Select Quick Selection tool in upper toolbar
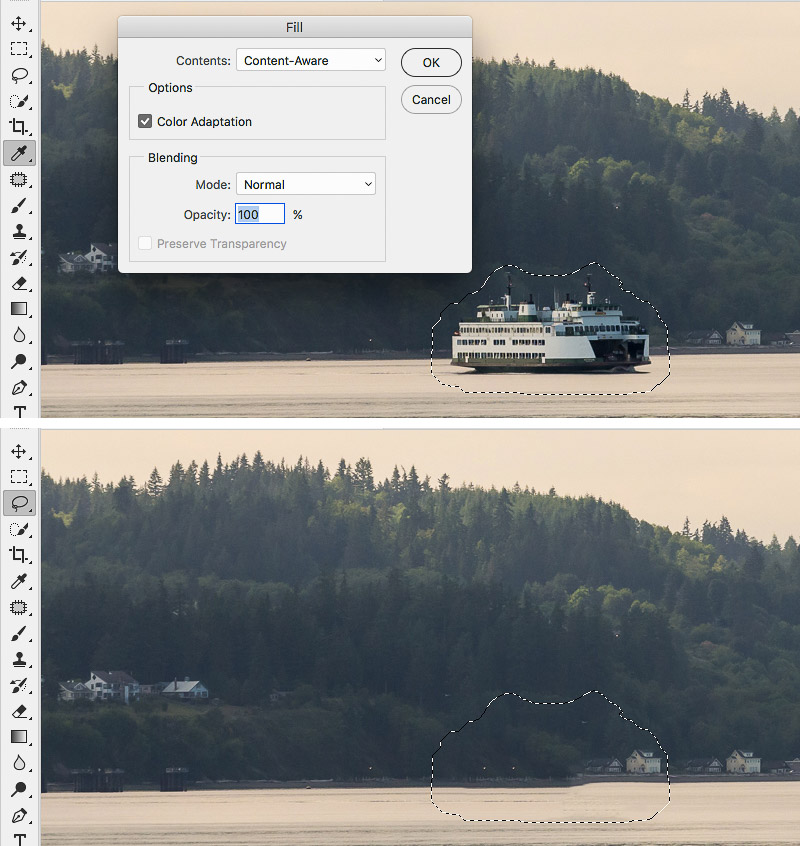Viewport: 800px width, 846px height. (x=19, y=101)
